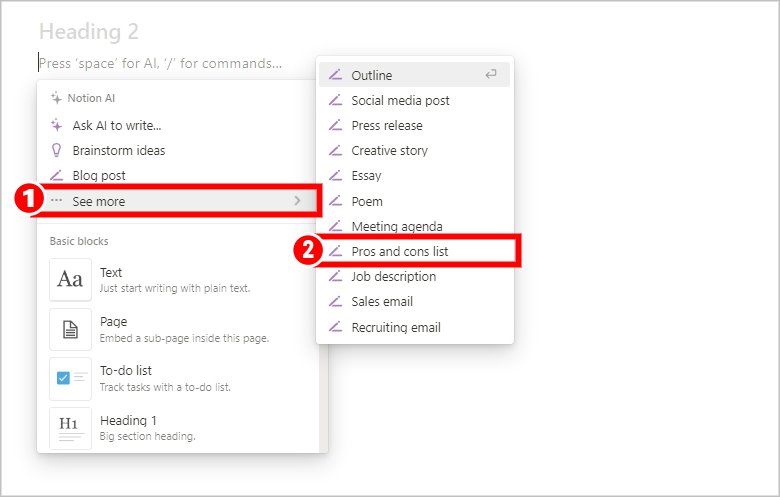Click the To-do list checkbox icon
The image size is (780, 497).
(x=70, y=379)
